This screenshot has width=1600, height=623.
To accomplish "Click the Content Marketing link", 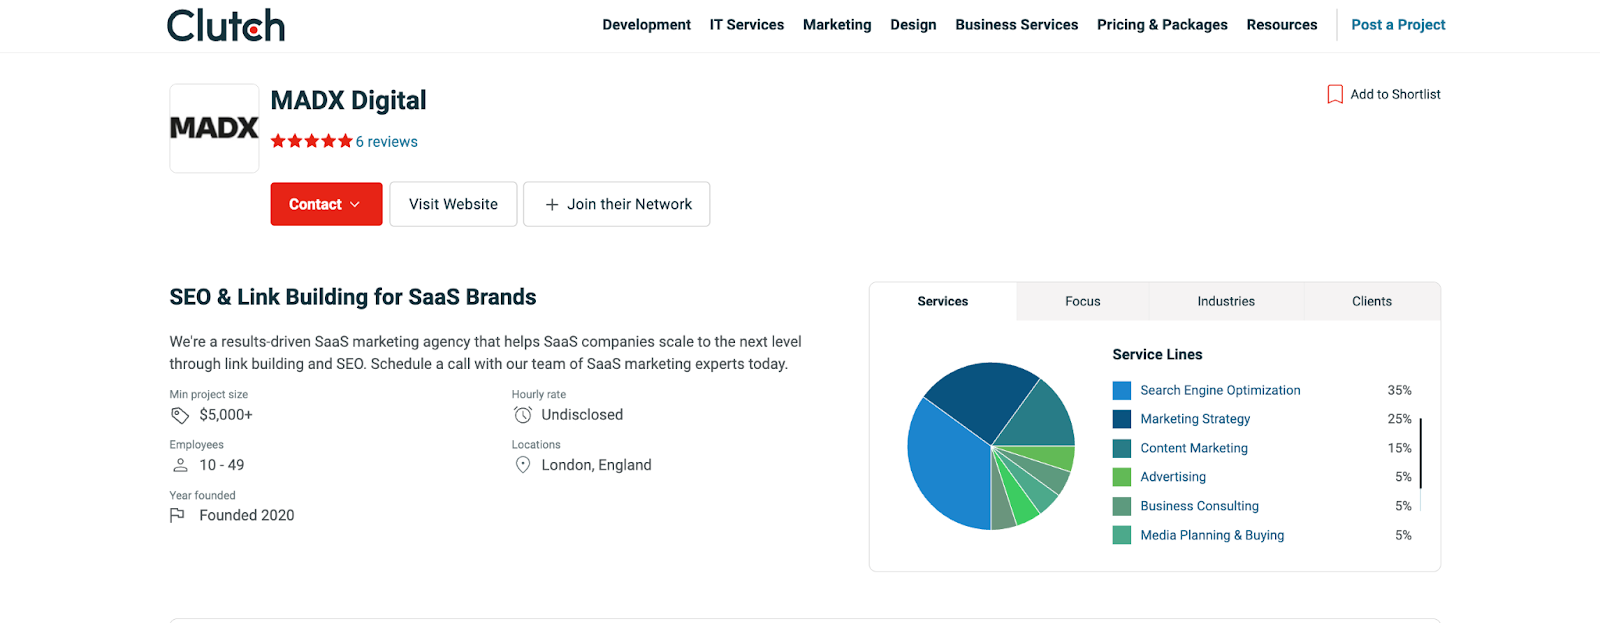I will pos(1194,448).
